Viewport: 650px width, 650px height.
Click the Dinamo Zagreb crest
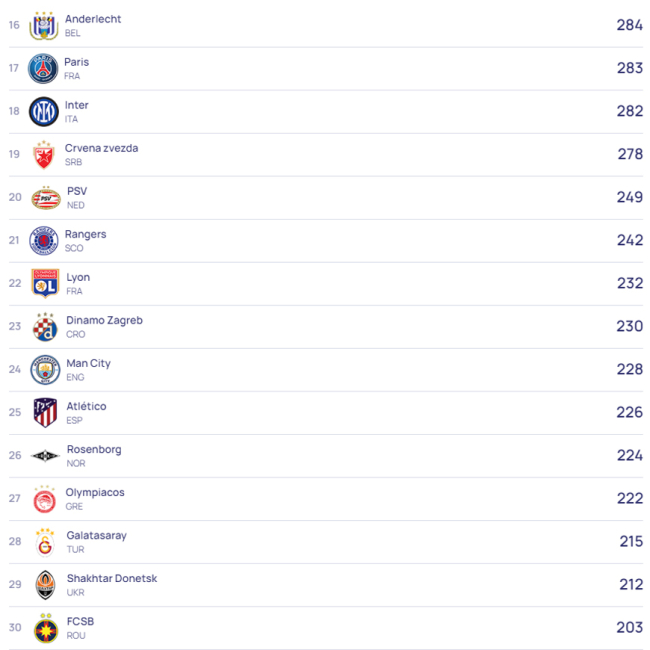45,327
